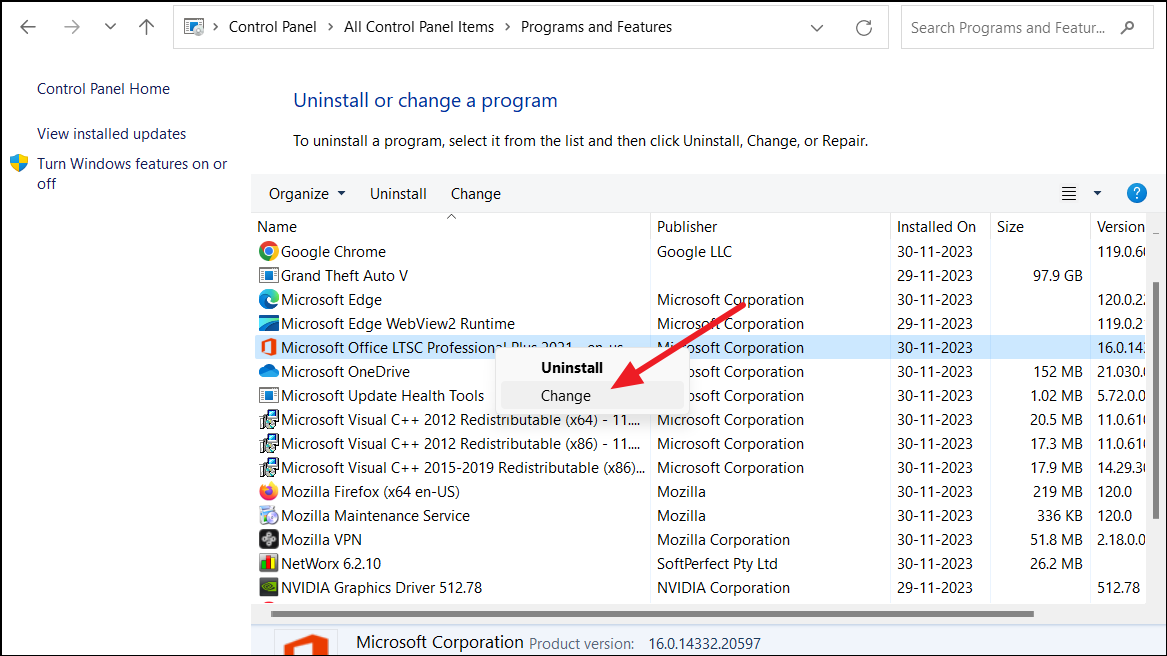This screenshot has height=656, width=1167.
Task: Click the Mozilla Firefox program icon
Action: tap(268, 491)
